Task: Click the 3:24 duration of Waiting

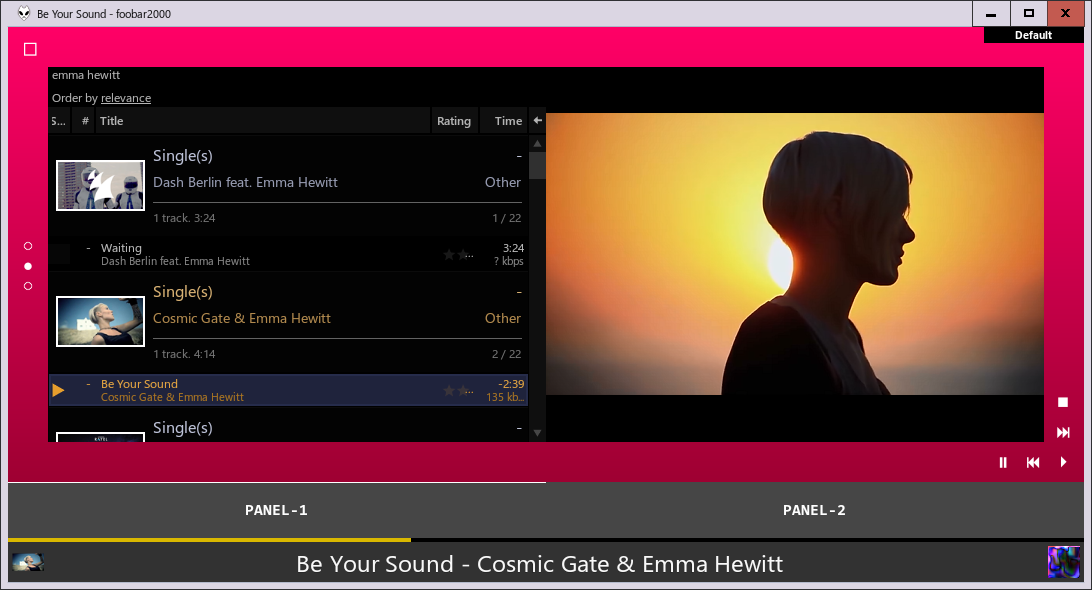Action: pyautogui.click(x=513, y=248)
